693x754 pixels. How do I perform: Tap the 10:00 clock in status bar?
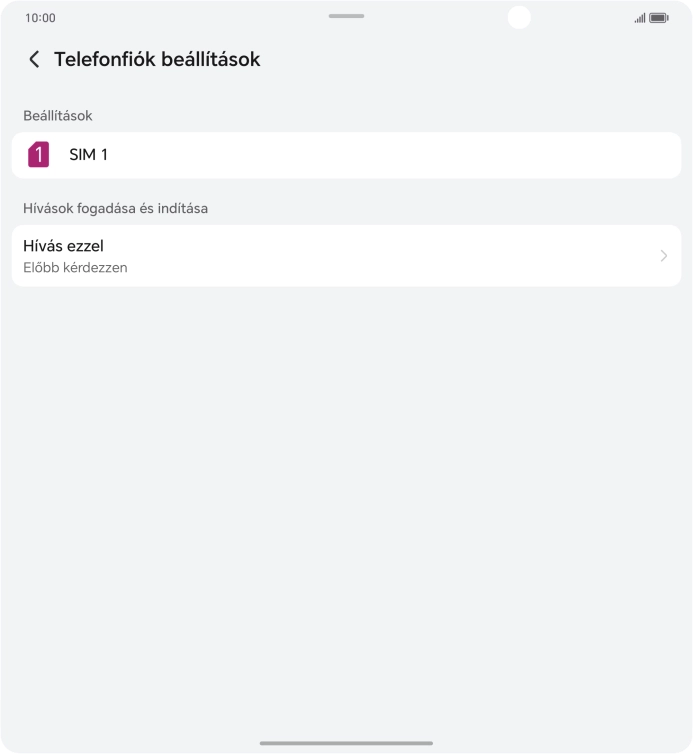point(40,18)
